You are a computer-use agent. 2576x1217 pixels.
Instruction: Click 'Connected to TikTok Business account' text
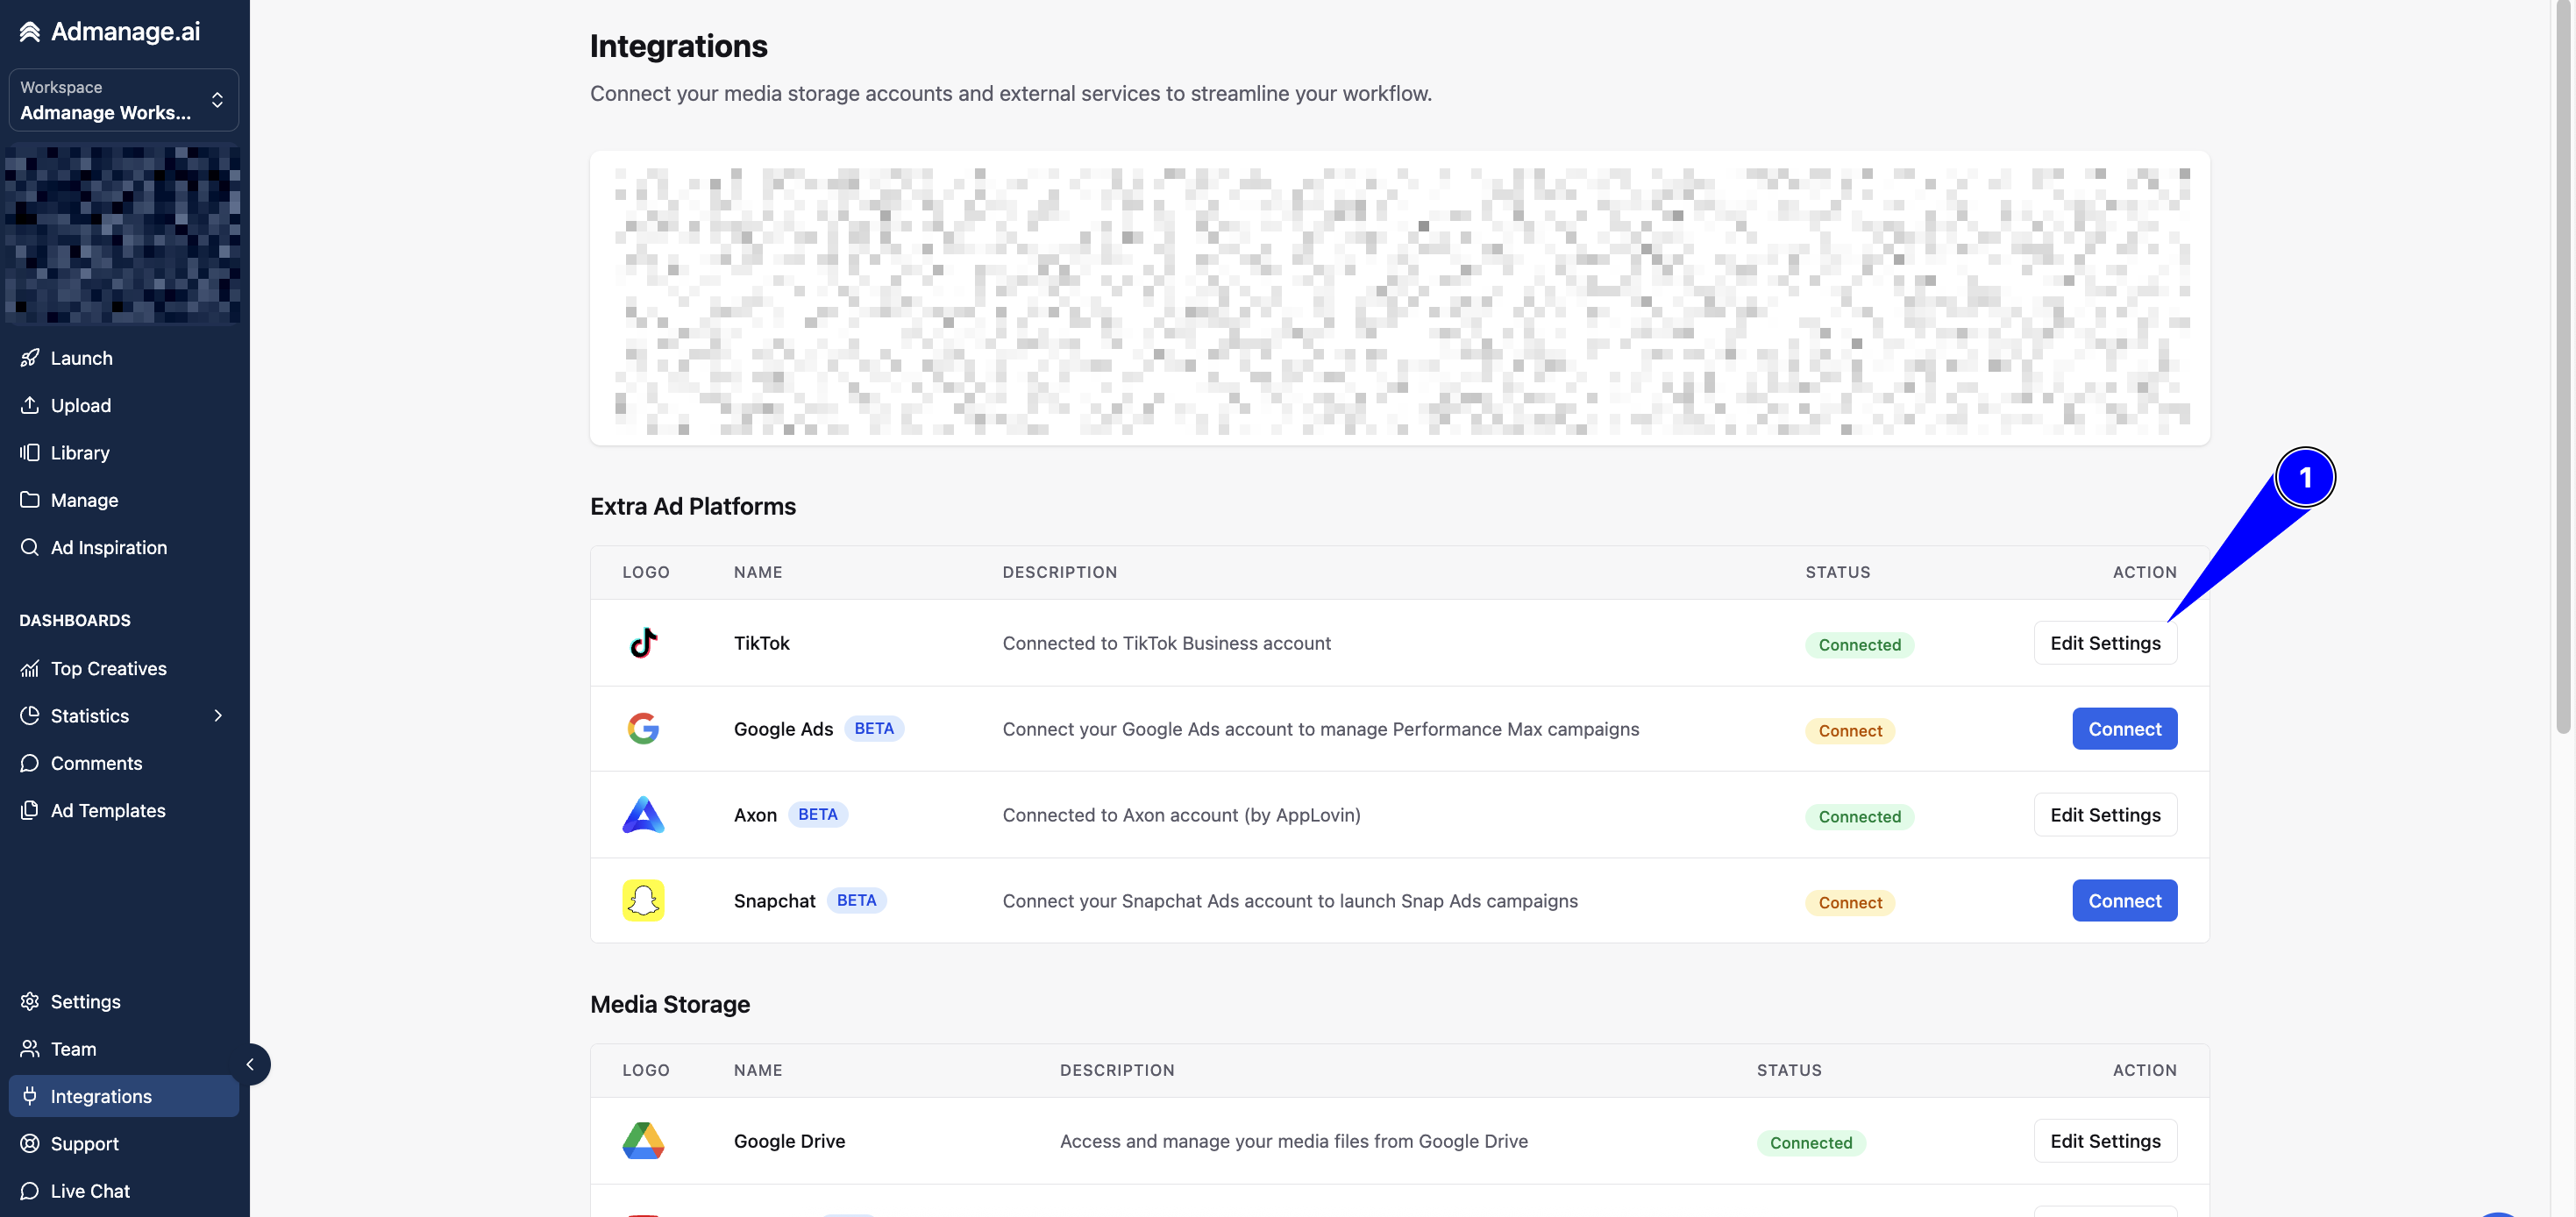(1166, 643)
